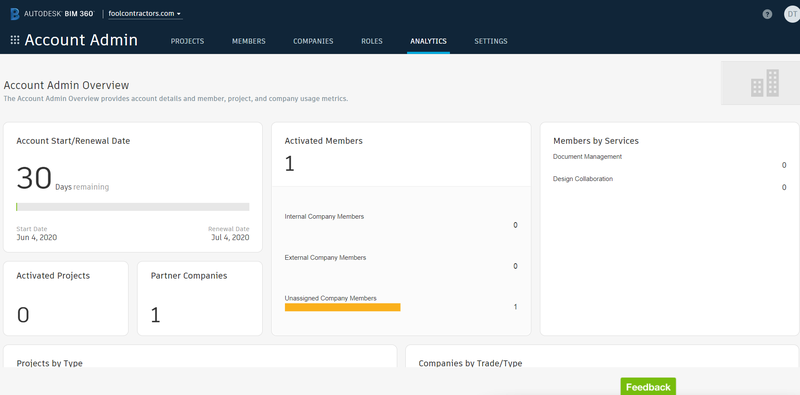Switch to the Companies tab
This screenshot has height=395, width=800.
pyautogui.click(x=313, y=41)
